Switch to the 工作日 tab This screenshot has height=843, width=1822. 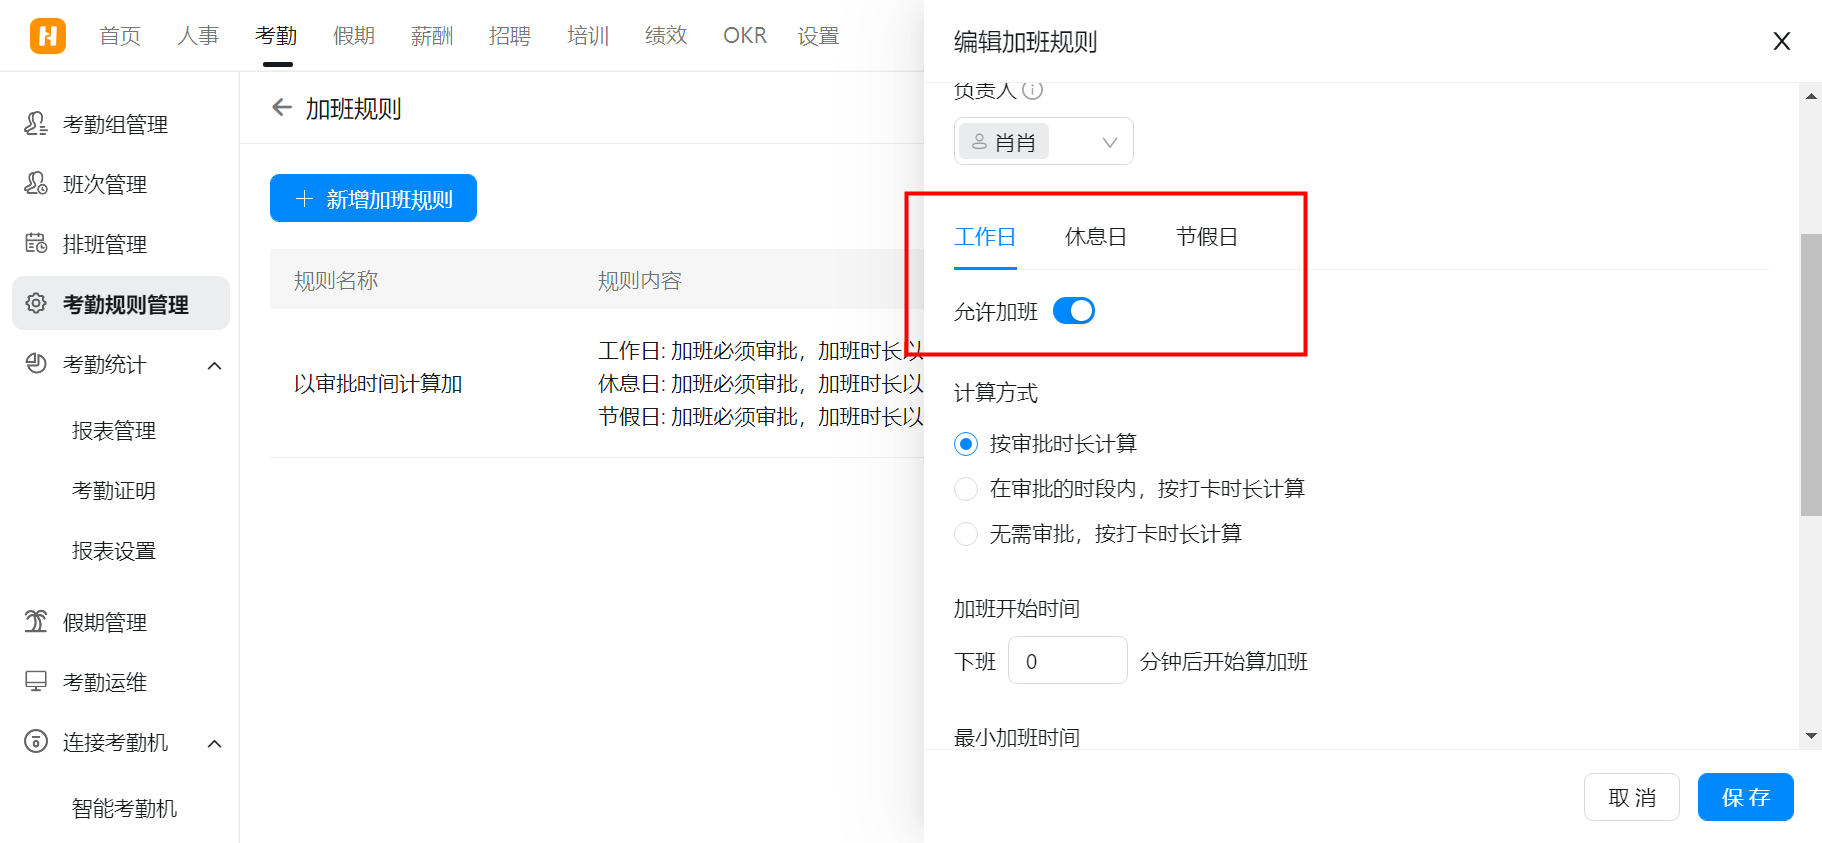pyautogui.click(x=985, y=237)
